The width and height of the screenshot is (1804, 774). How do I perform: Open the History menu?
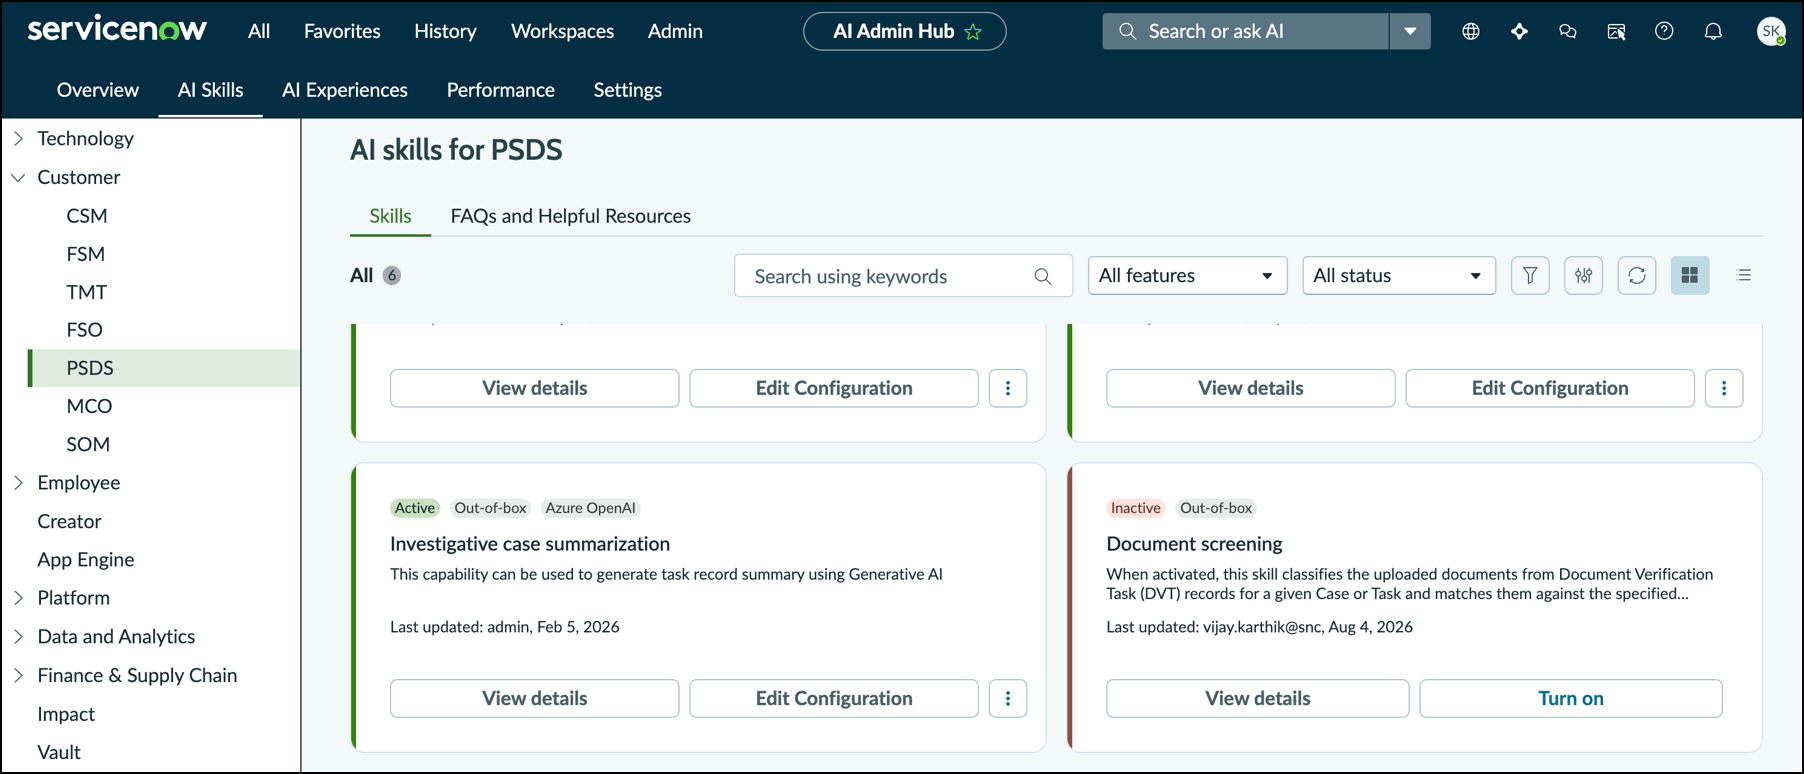pos(445,31)
